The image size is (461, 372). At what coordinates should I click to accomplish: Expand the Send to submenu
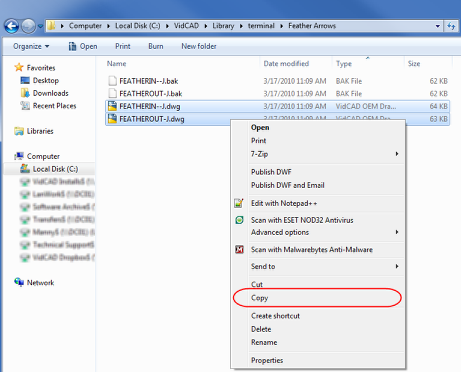pyautogui.click(x=318, y=266)
